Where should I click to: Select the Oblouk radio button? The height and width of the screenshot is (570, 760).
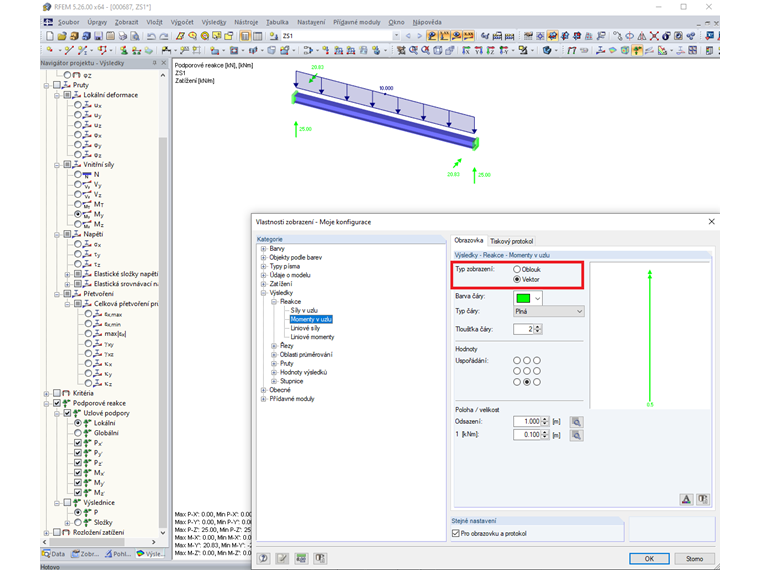517,269
